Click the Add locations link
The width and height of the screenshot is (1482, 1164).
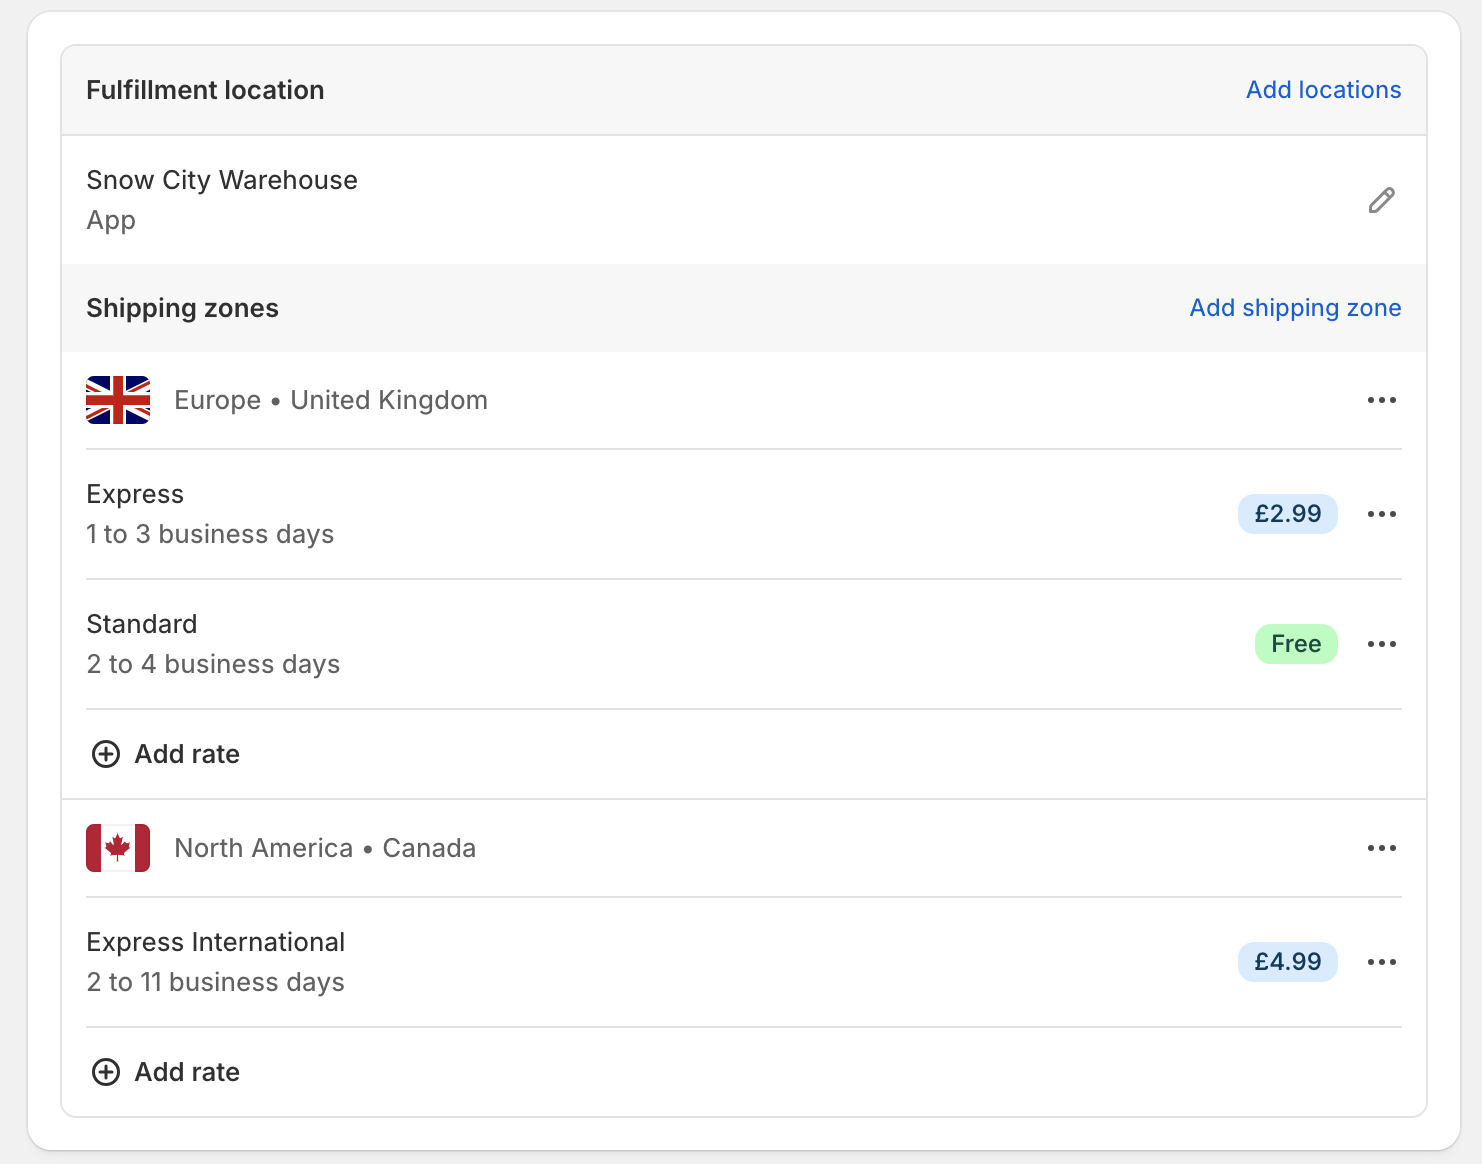tap(1322, 90)
